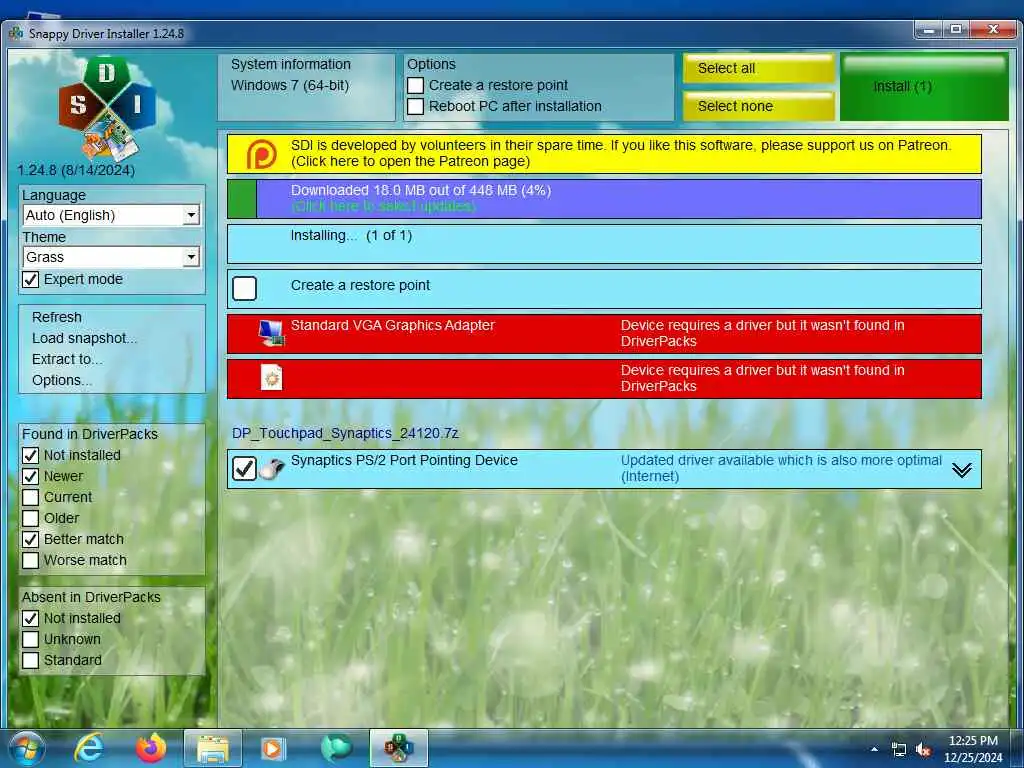Launch Internet Explorer from taskbar
Viewport: 1024px width, 768px height.
tap(89, 748)
